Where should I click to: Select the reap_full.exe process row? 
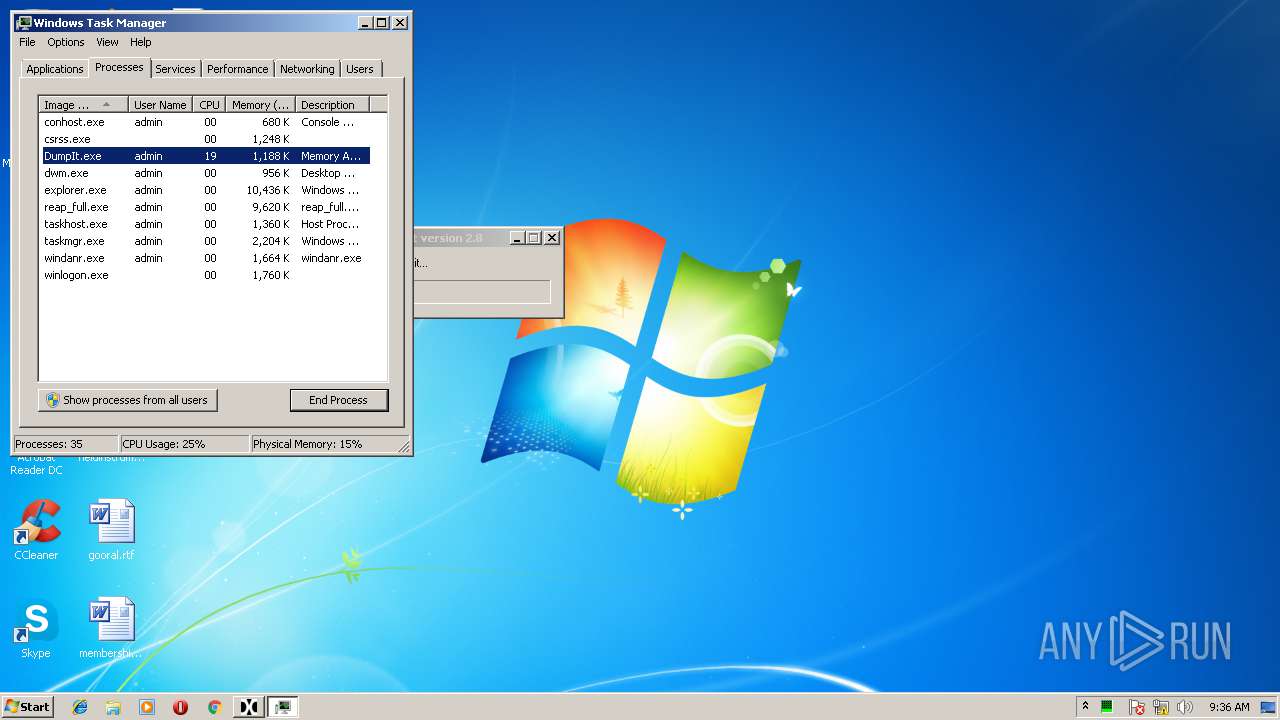click(x=205, y=207)
